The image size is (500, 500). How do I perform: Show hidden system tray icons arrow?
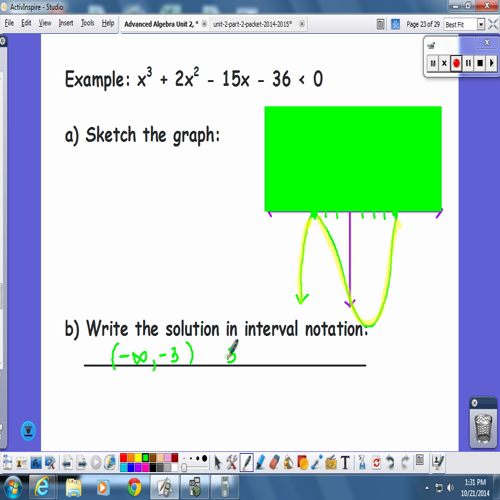click(x=427, y=488)
